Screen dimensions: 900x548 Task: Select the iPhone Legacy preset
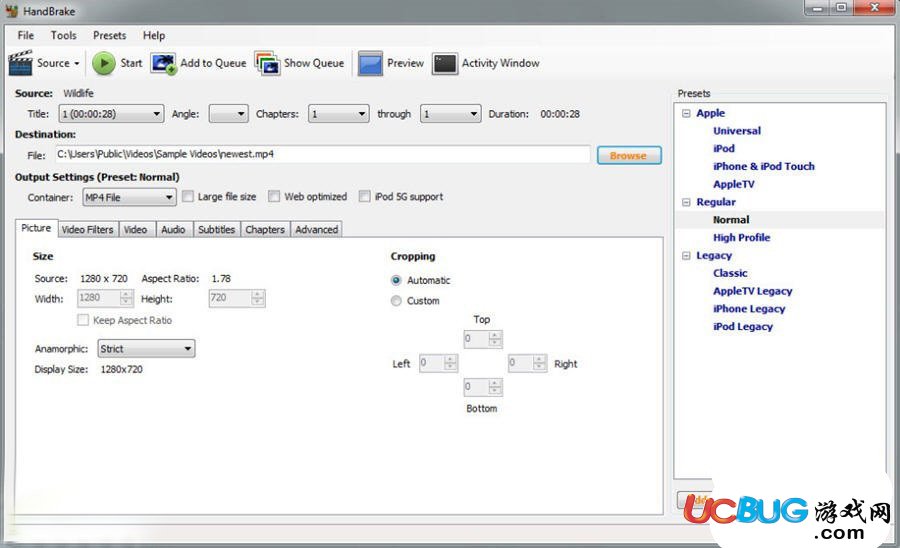(x=749, y=309)
